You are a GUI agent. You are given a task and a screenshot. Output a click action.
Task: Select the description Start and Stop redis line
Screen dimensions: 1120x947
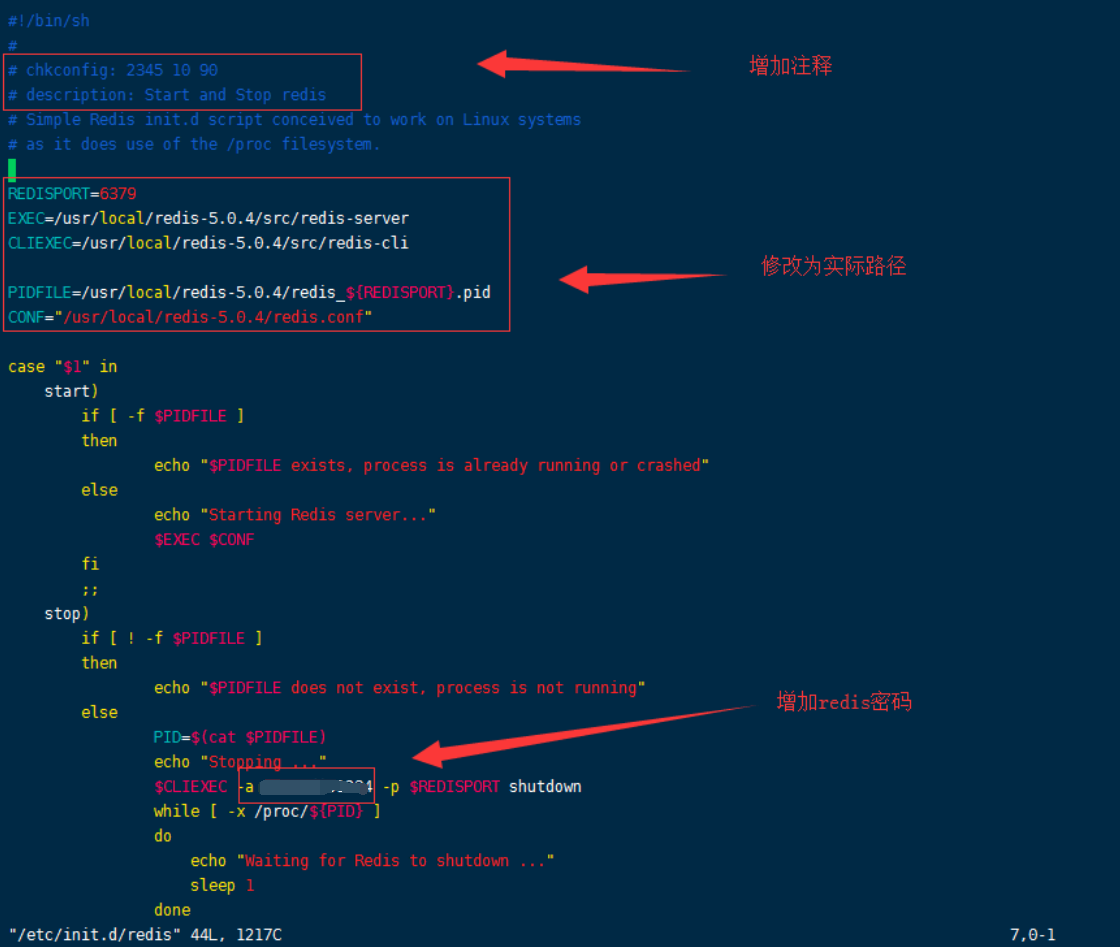[x=167, y=95]
